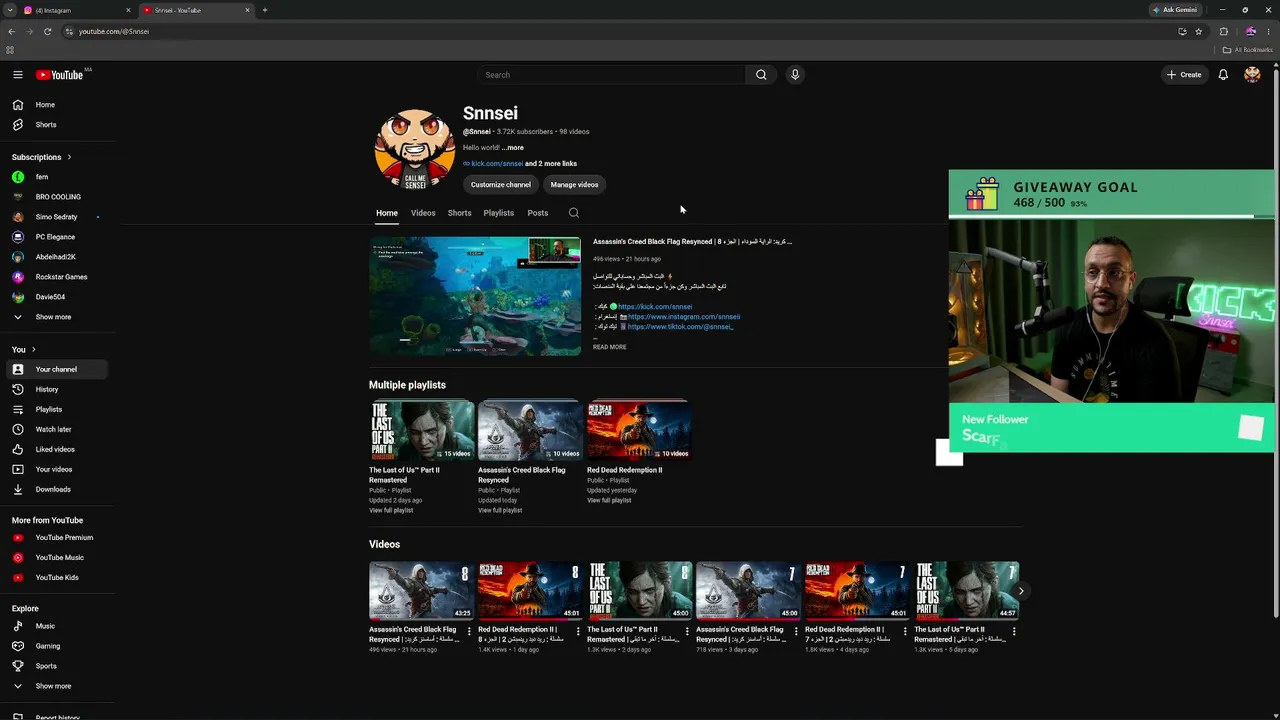
Task: Bookmark this page with the star icon
Action: (1198, 31)
